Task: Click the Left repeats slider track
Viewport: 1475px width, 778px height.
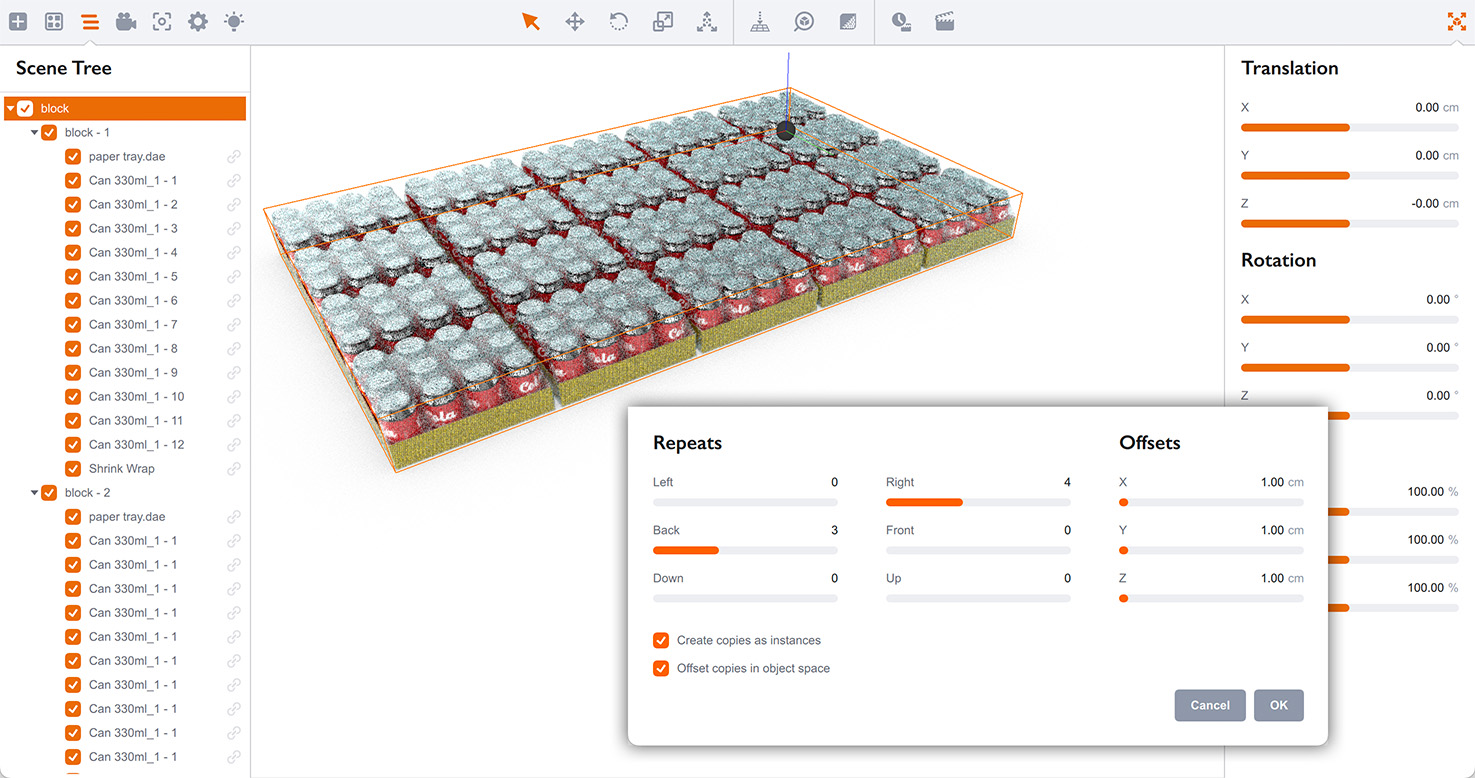Action: pyautogui.click(x=745, y=502)
